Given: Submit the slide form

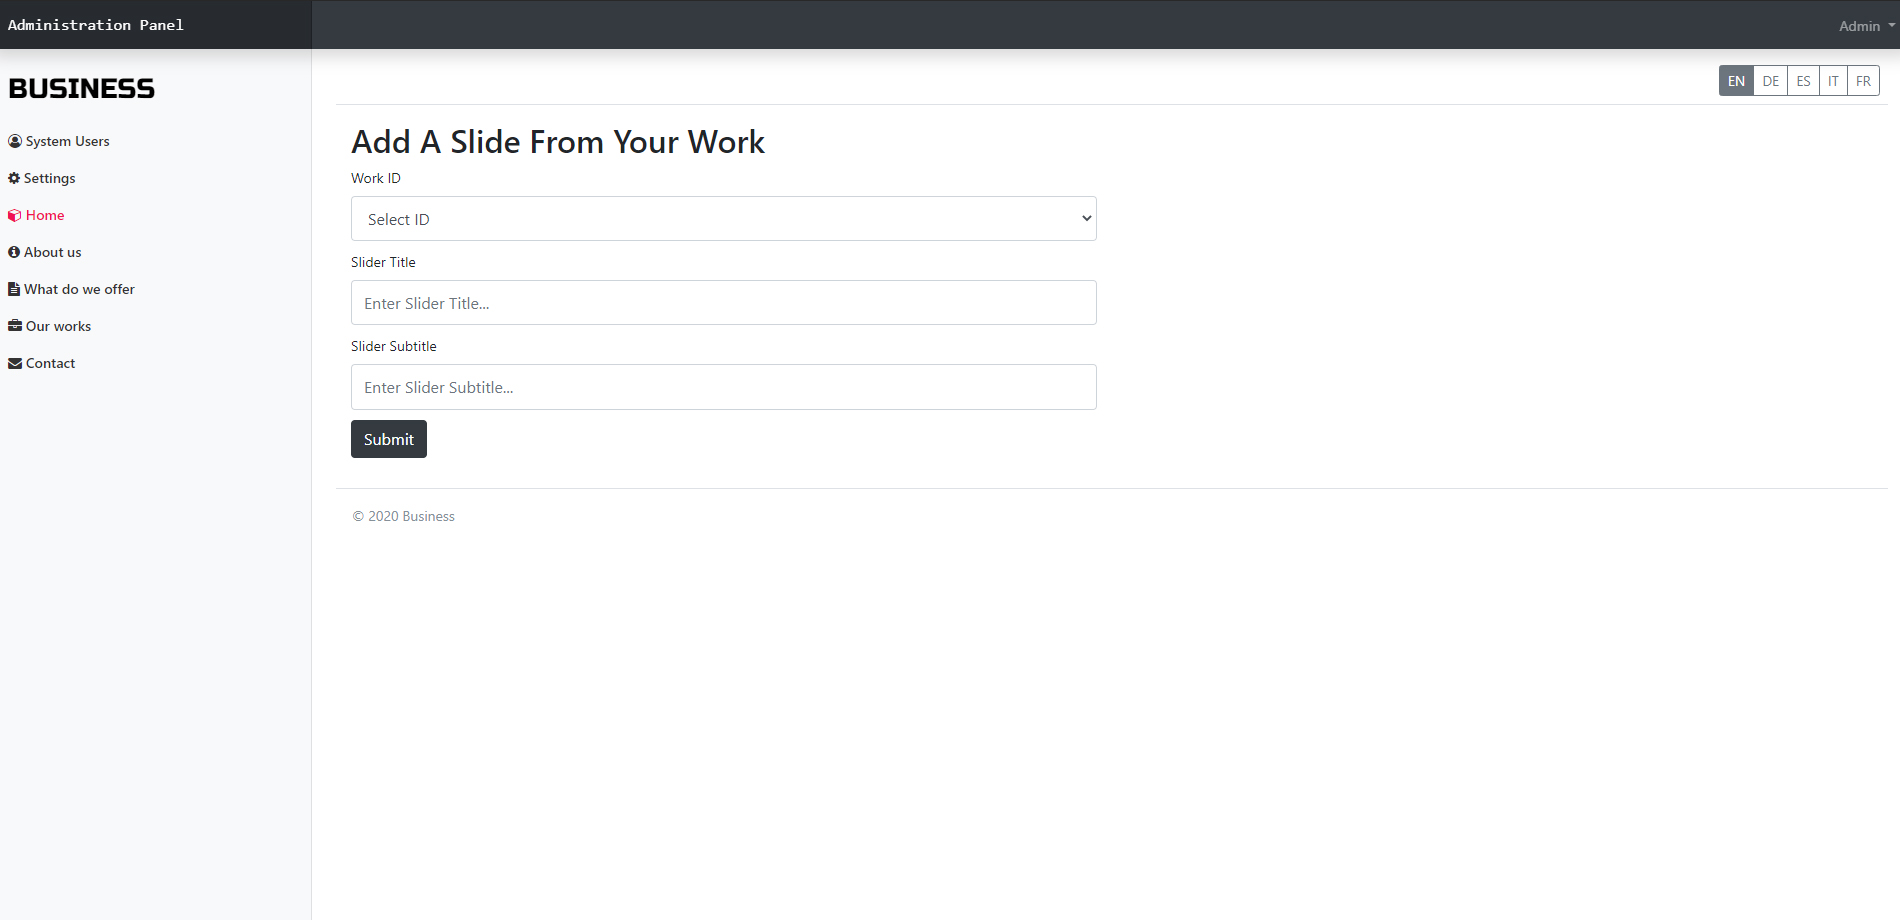Looking at the screenshot, I should 389,439.
